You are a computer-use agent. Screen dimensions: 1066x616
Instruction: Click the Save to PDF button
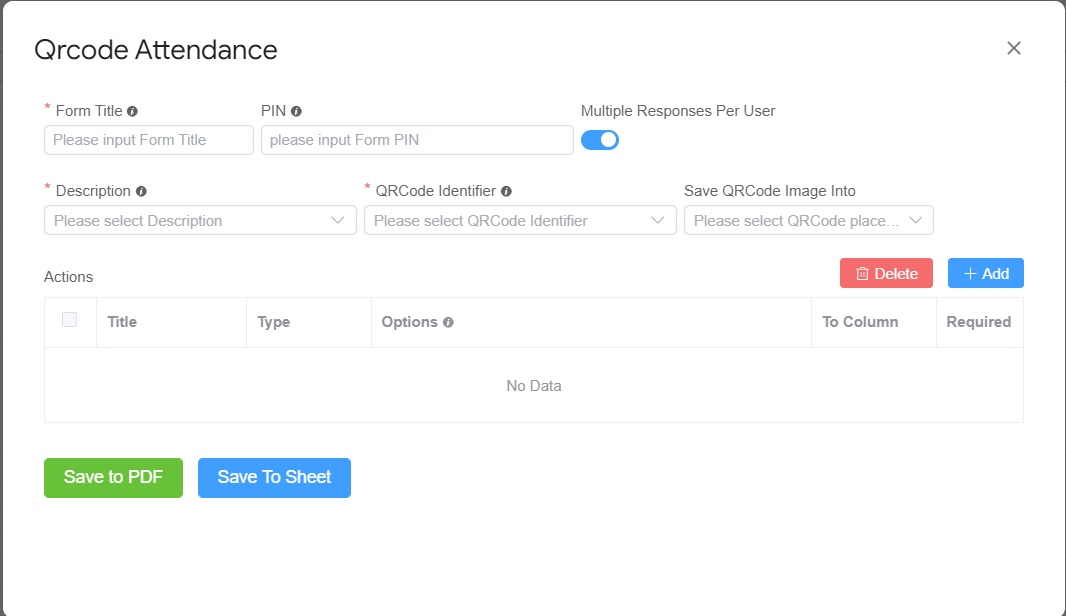tap(113, 478)
